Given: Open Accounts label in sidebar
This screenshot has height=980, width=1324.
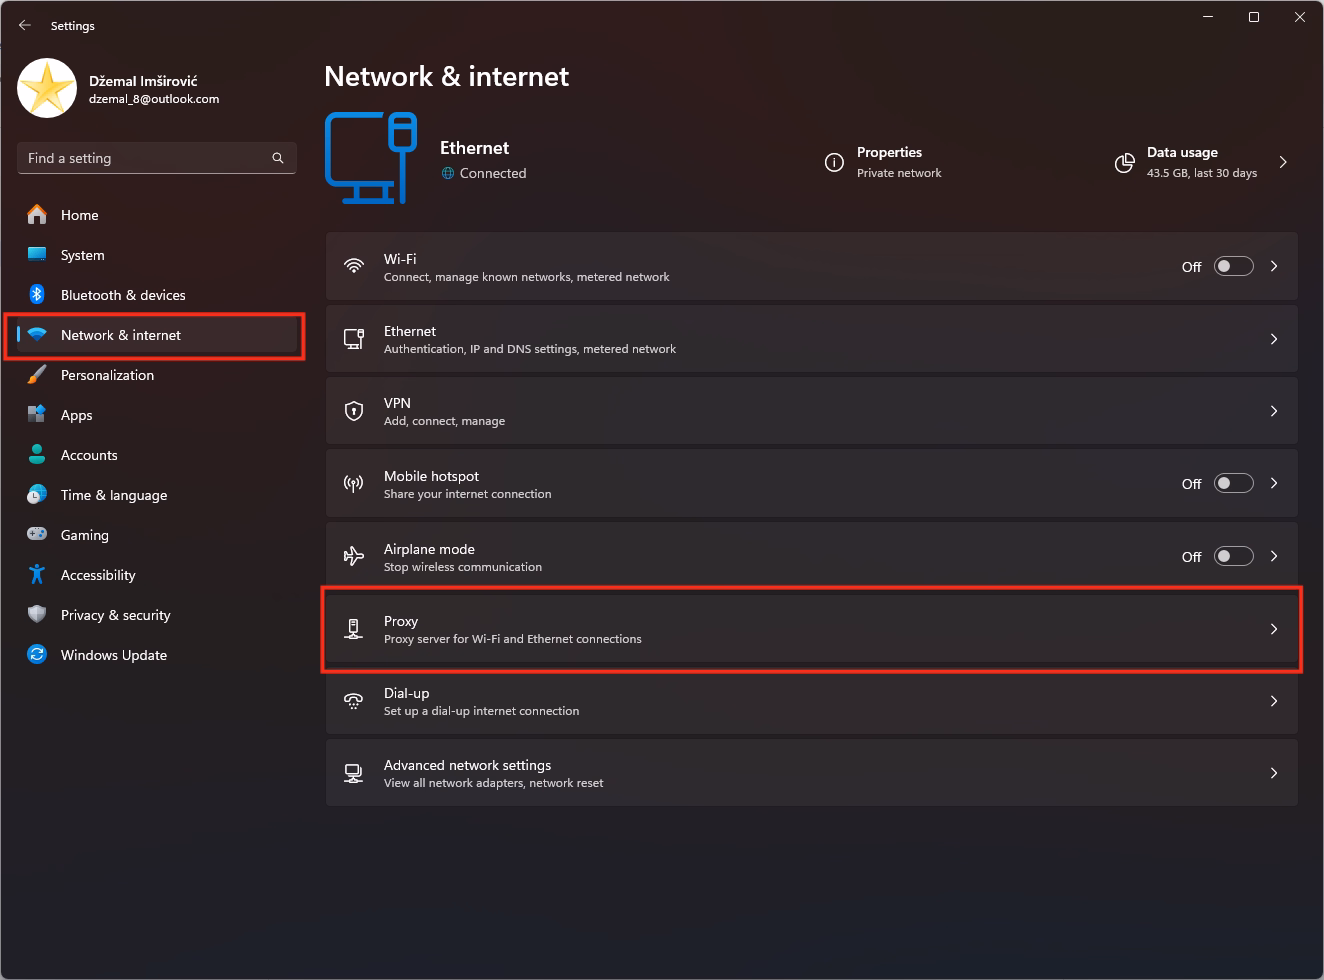Looking at the screenshot, I should [x=89, y=455].
